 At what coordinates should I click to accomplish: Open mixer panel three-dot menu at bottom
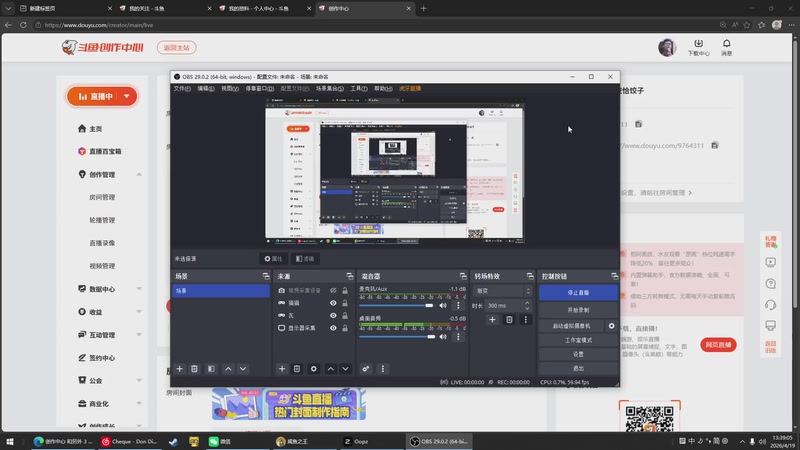coord(383,369)
